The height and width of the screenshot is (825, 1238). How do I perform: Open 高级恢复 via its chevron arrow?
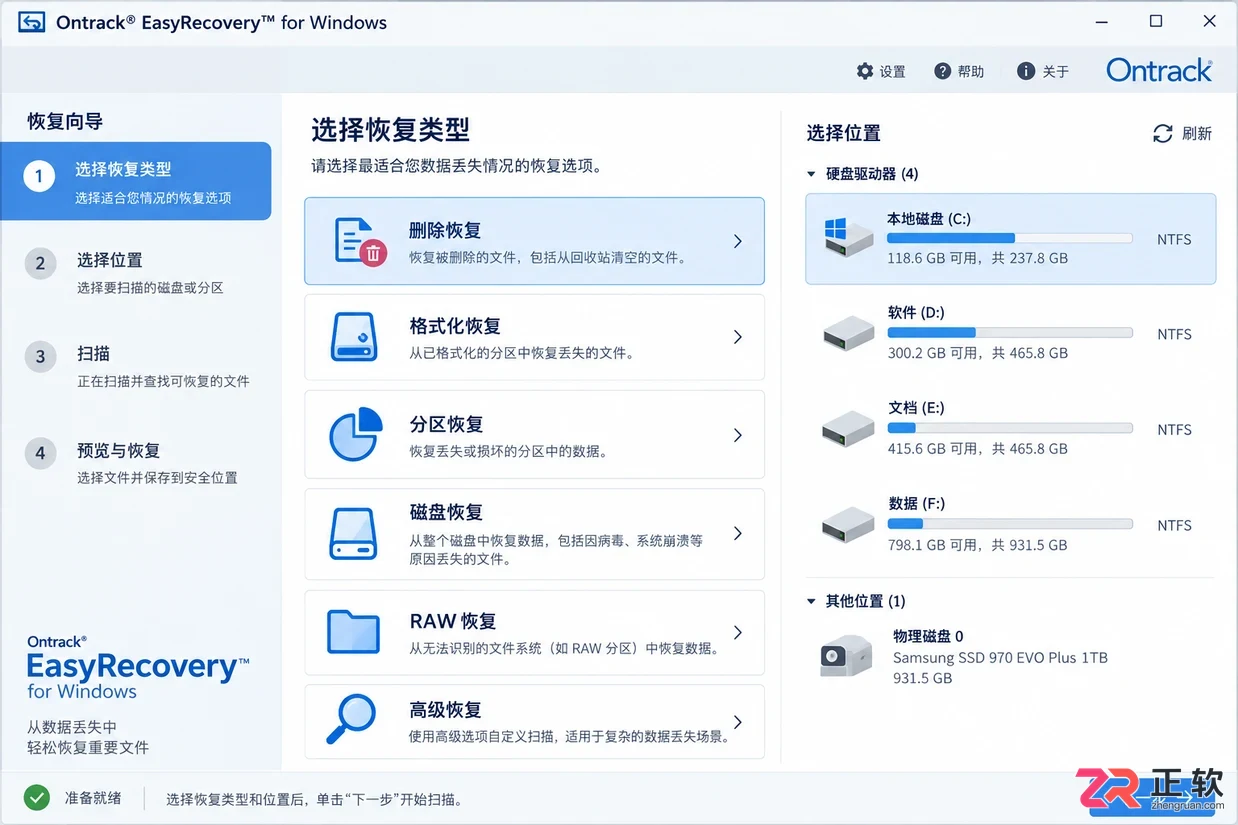[737, 721]
